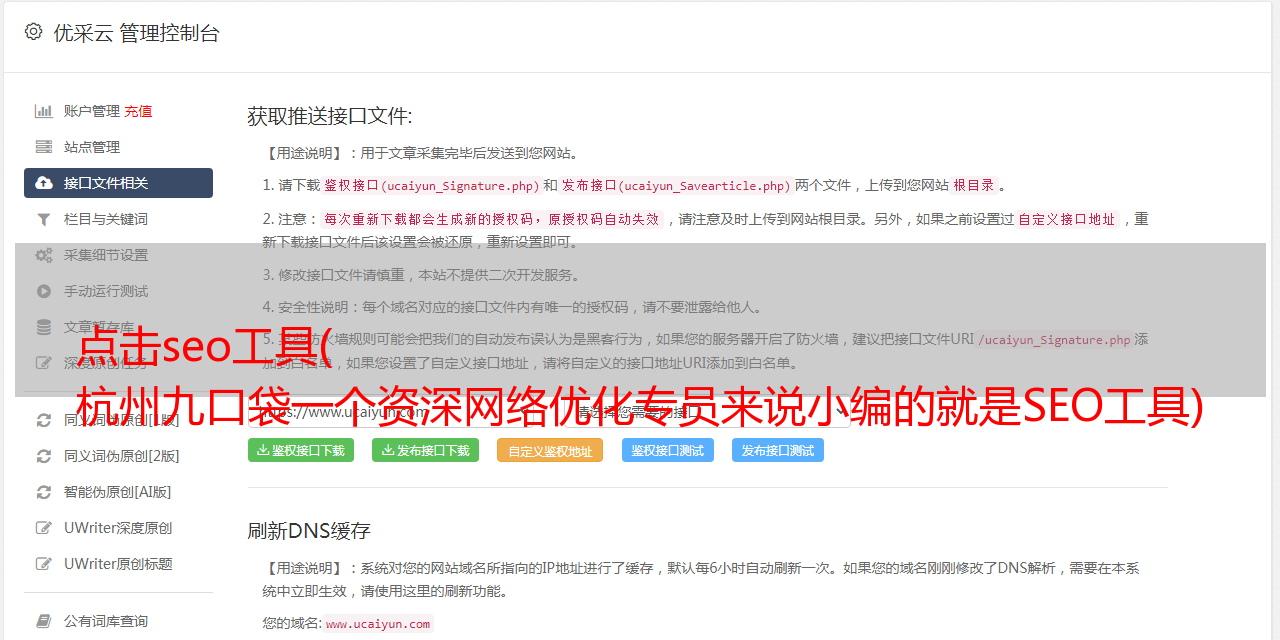This screenshot has width=1280, height=640.
Task: Click the gear icon beside 优采云 管理控制台
Action: pyautogui.click(x=33, y=32)
